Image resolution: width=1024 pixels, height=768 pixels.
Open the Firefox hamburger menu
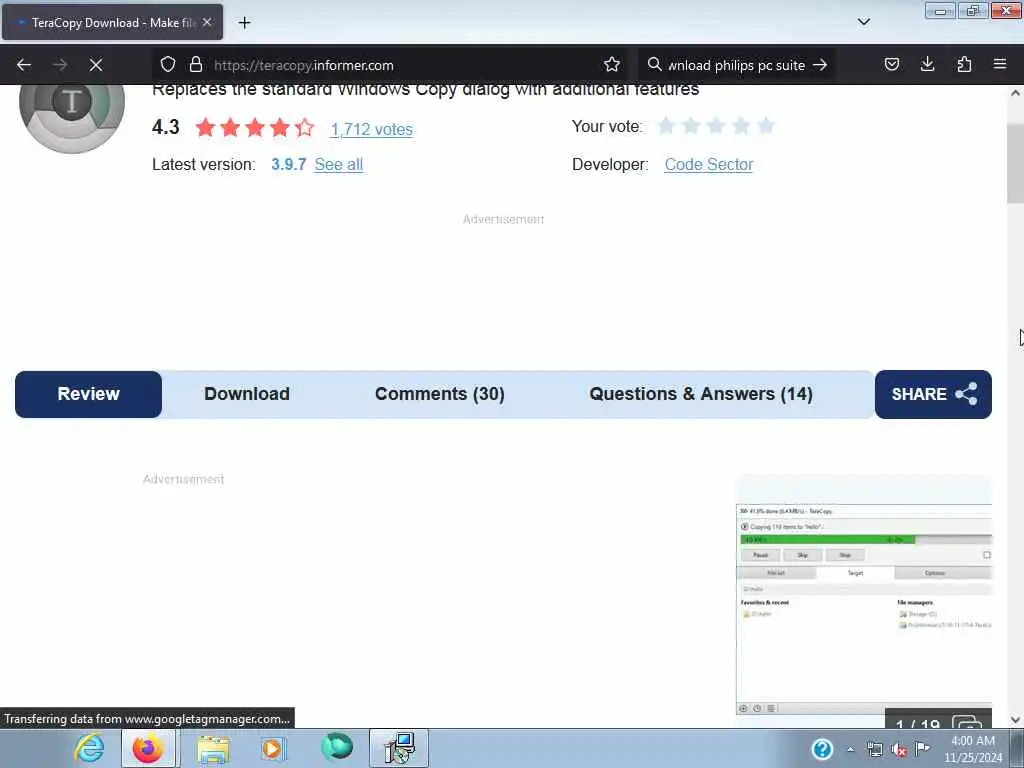point(1000,64)
